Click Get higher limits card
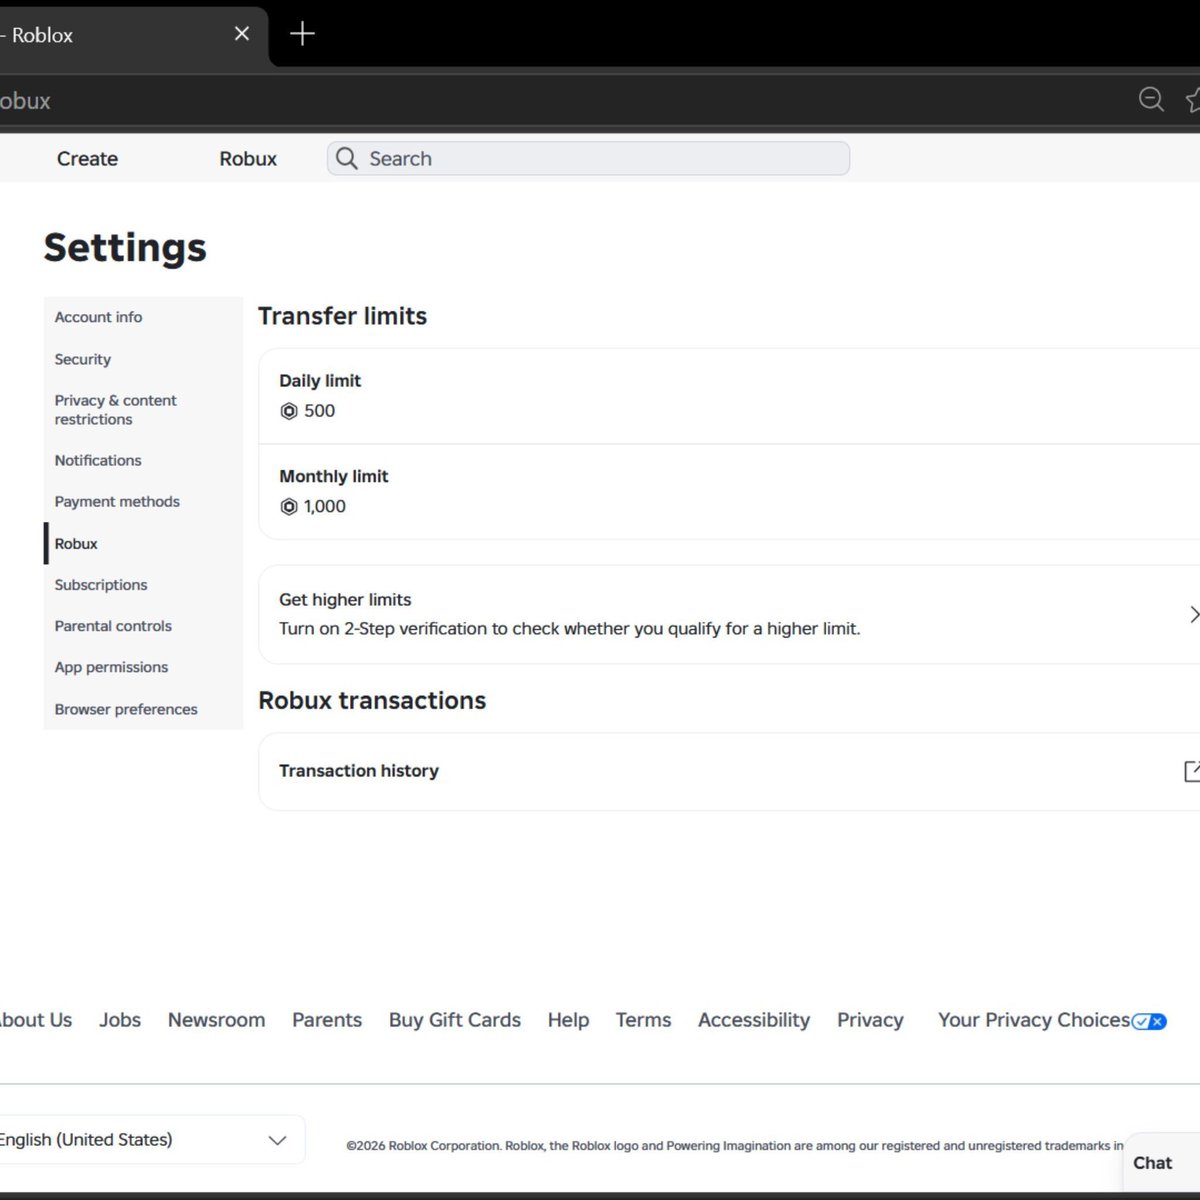The width and height of the screenshot is (1200, 1200). coord(729,614)
